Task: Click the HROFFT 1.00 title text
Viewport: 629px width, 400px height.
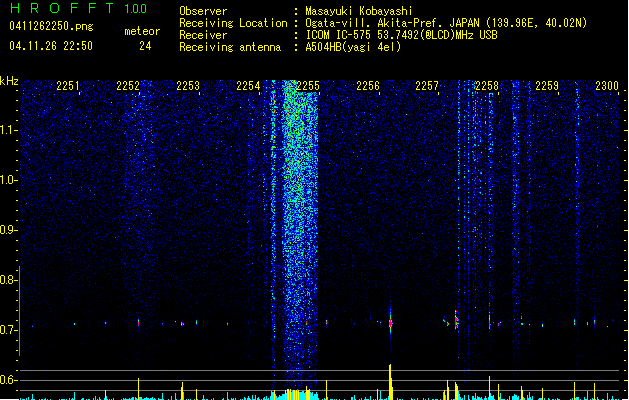Action: 78,8
